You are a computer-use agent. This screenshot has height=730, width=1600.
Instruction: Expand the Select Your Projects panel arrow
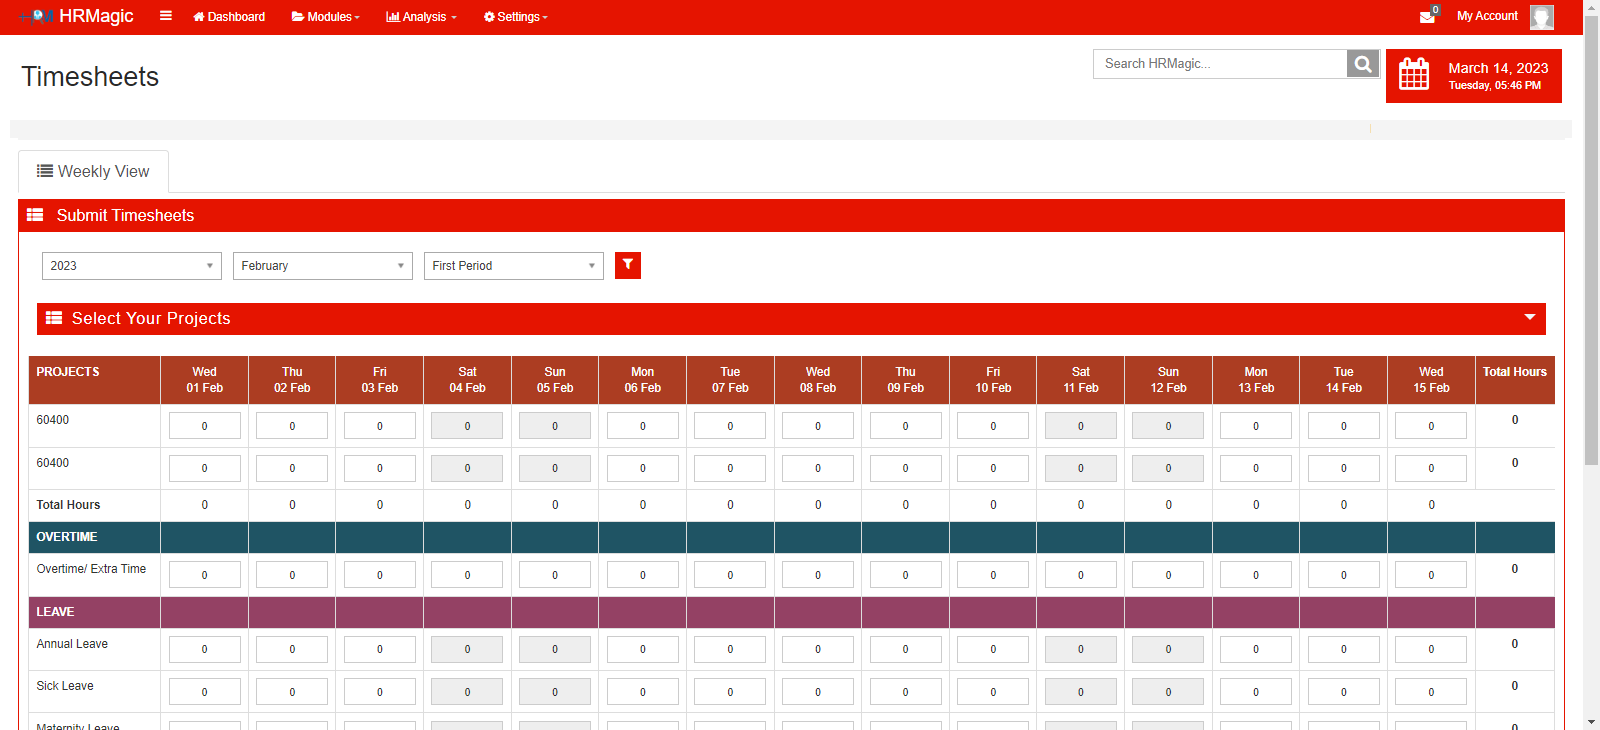click(1529, 318)
